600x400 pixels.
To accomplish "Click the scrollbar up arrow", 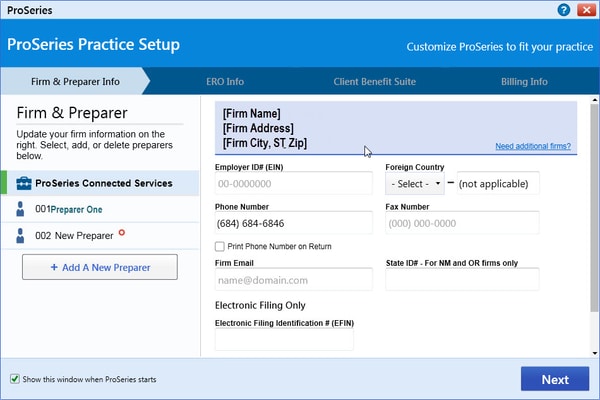I will (594, 100).
